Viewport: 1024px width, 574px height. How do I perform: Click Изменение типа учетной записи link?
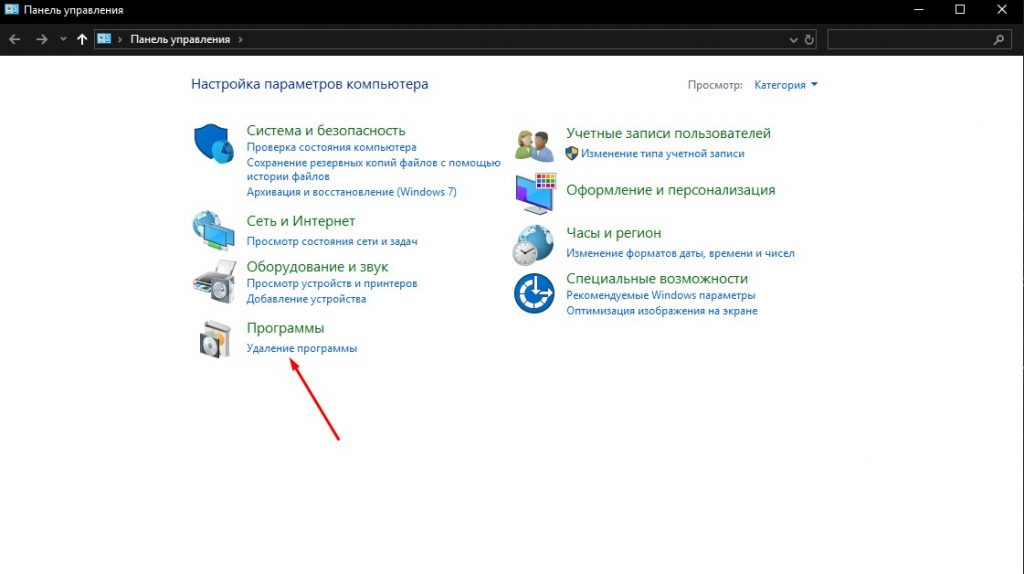pyautogui.click(x=663, y=153)
